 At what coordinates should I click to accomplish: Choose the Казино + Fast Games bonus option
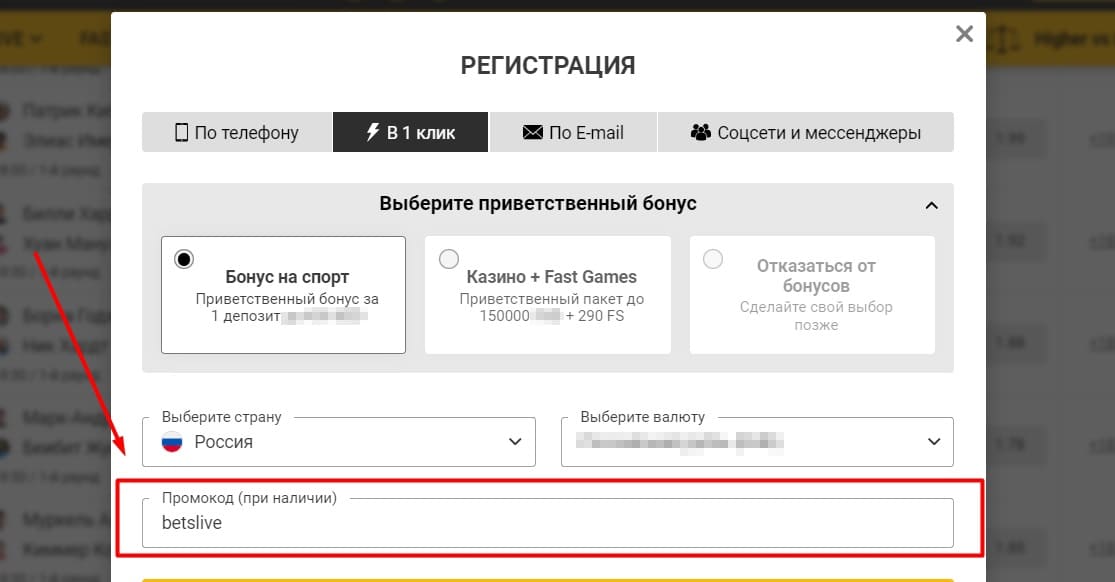point(449,258)
